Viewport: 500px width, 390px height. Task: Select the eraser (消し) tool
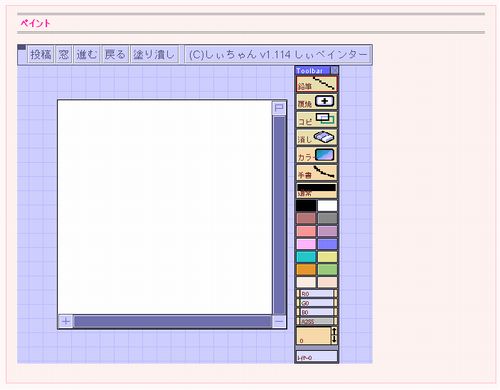(317, 137)
